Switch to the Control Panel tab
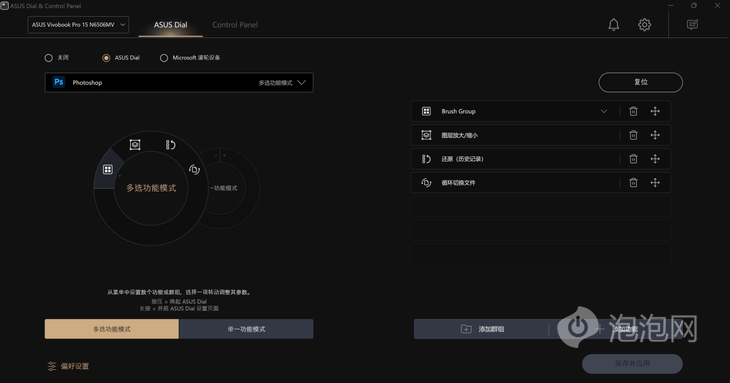This screenshot has height=383, width=730. (x=235, y=25)
